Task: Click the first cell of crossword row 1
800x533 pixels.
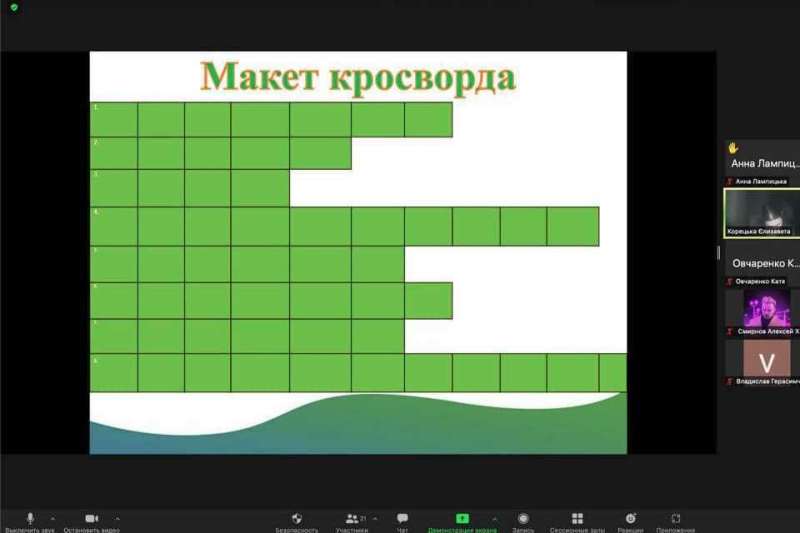Action: pos(114,119)
